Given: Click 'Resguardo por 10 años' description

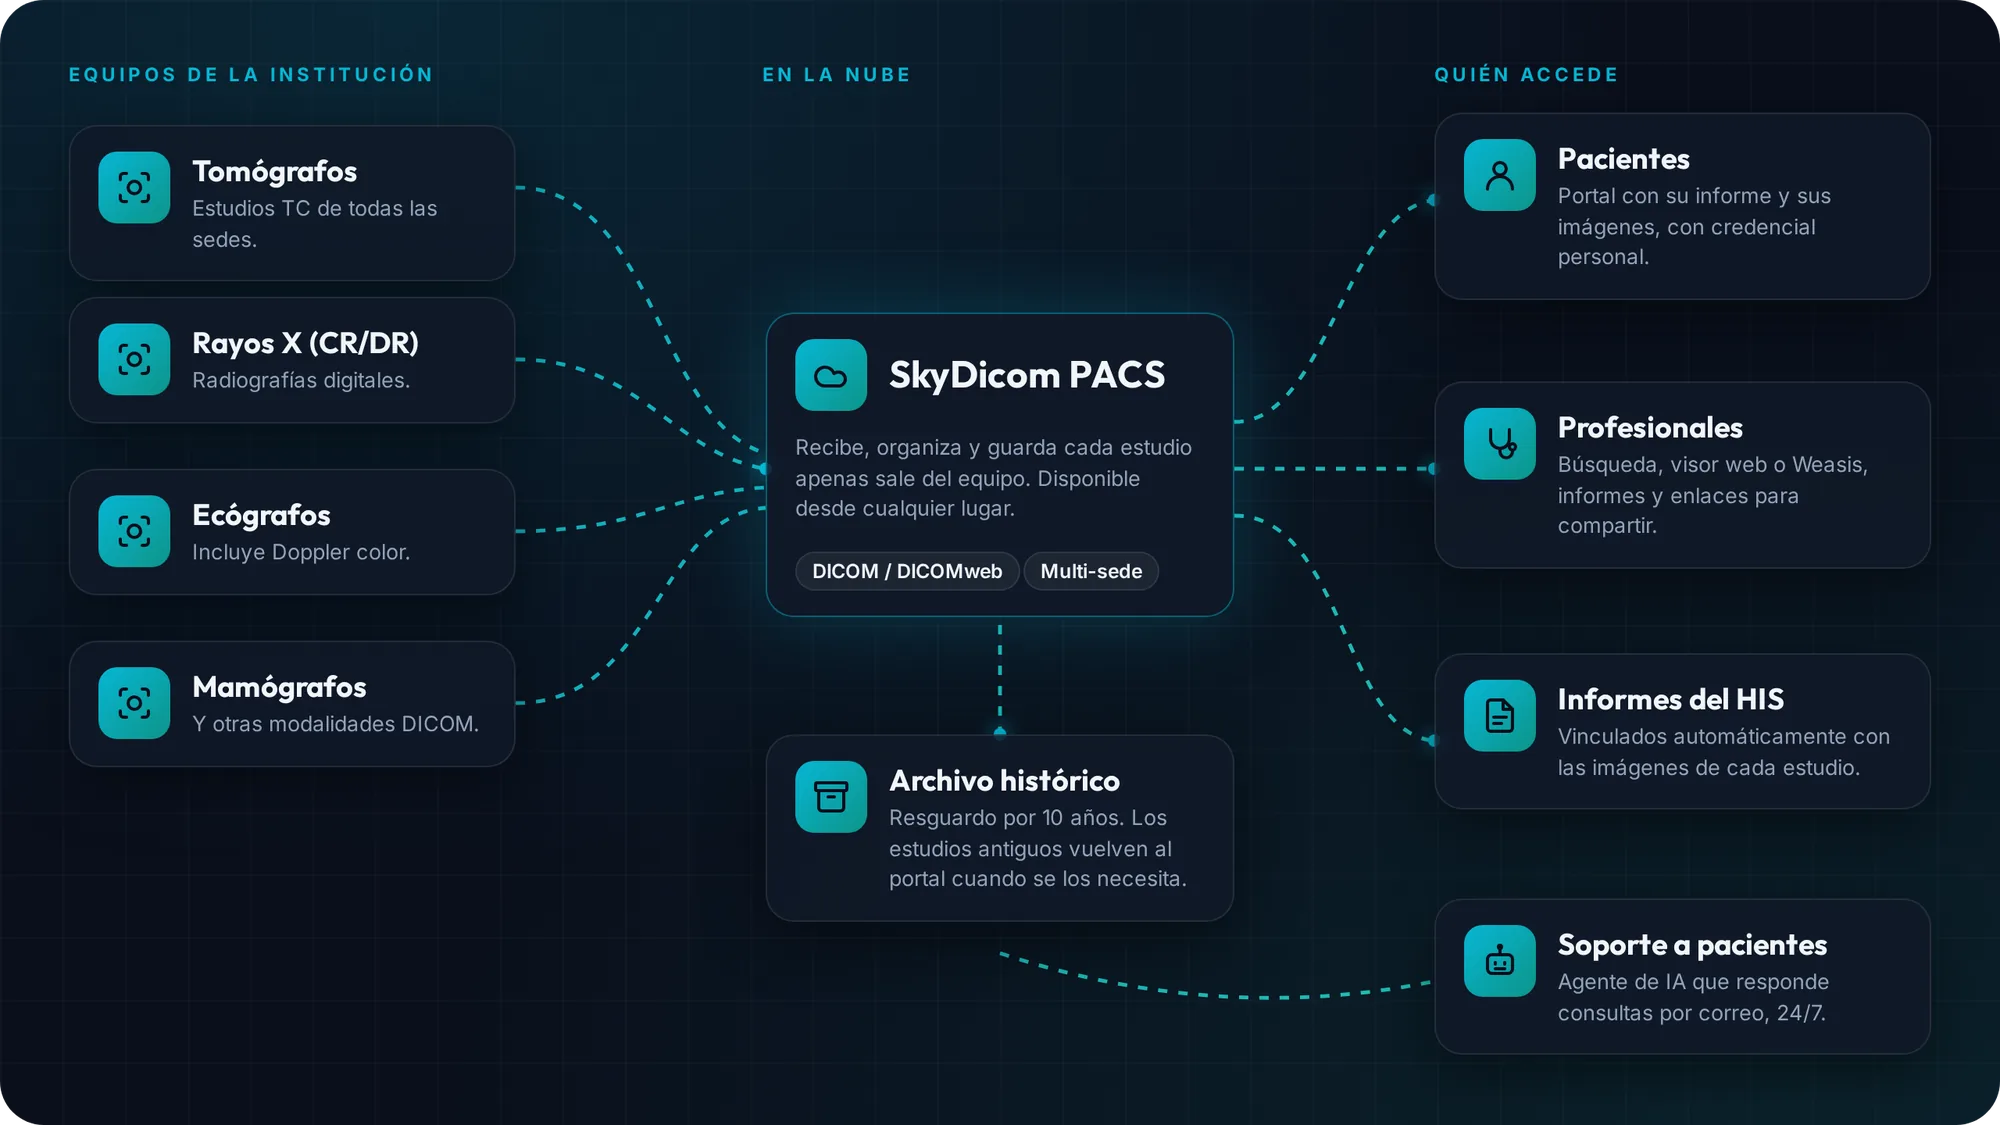Looking at the screenshot, I should (x=1037, y=848).
